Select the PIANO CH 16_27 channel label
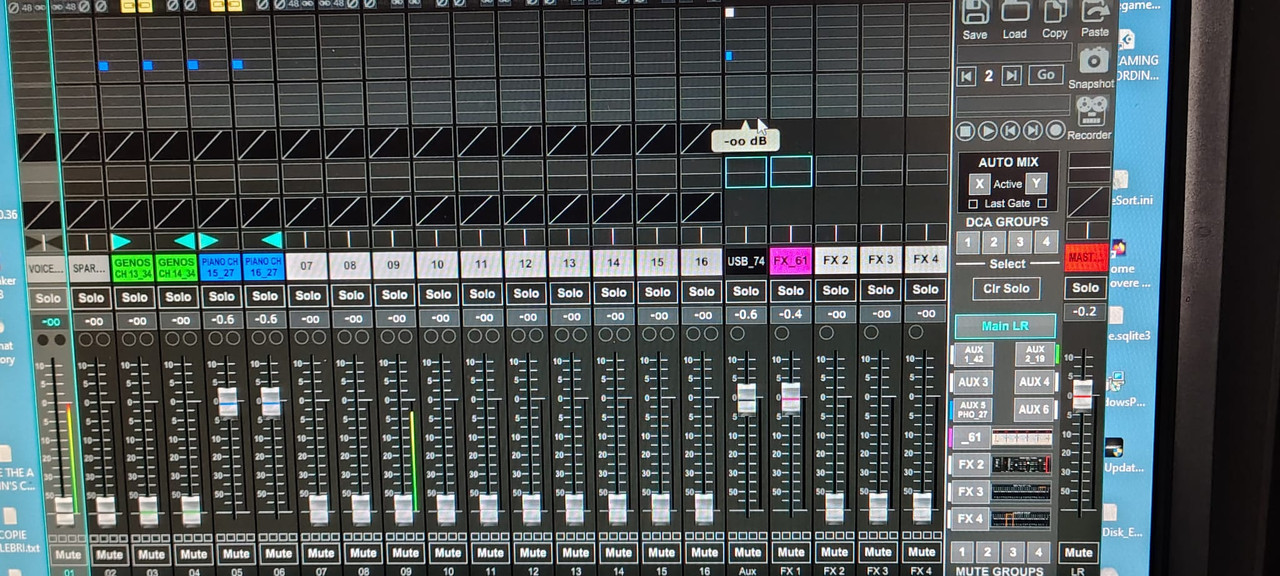 pyautogui.click(x=263, y=266)
